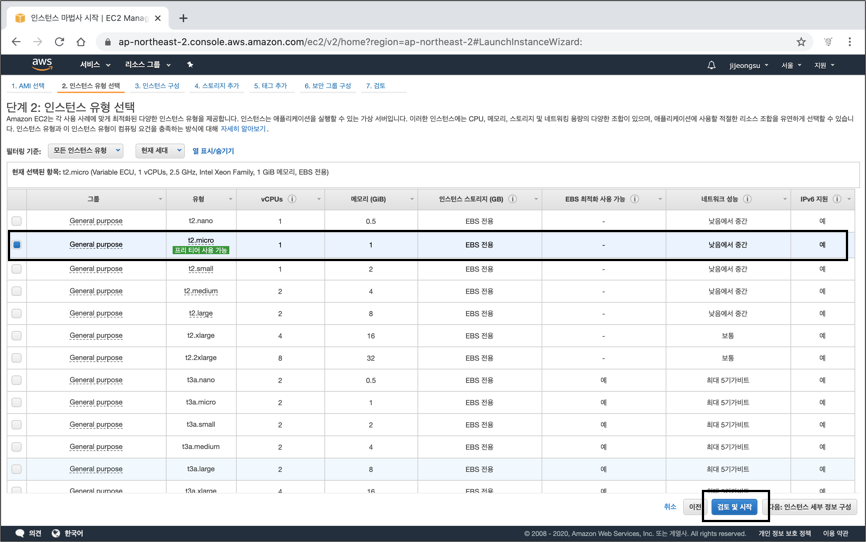Go to step 6. 보안 그룹 구성 tab

[328, 86]
